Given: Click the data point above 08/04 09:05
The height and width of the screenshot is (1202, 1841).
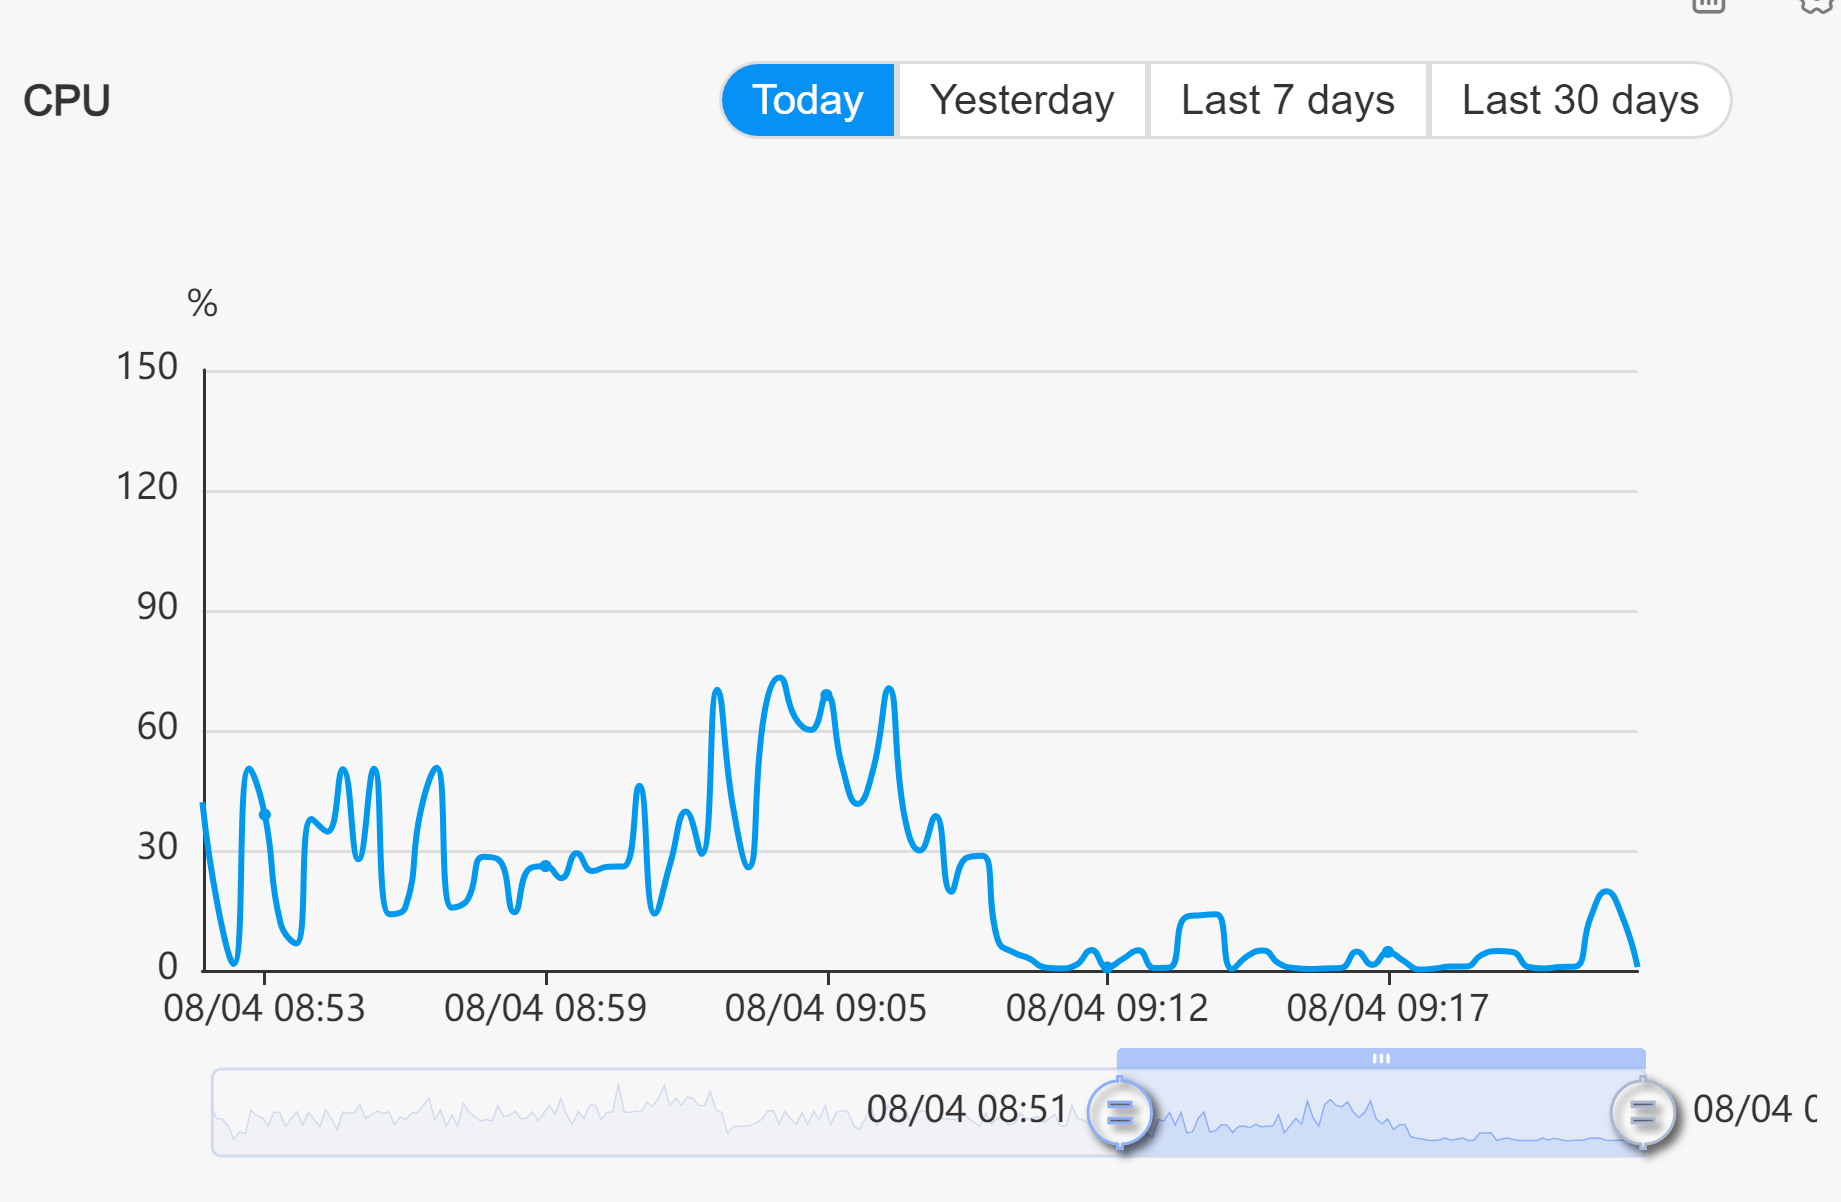Looking at the screenshot, I should coord(827,694).
